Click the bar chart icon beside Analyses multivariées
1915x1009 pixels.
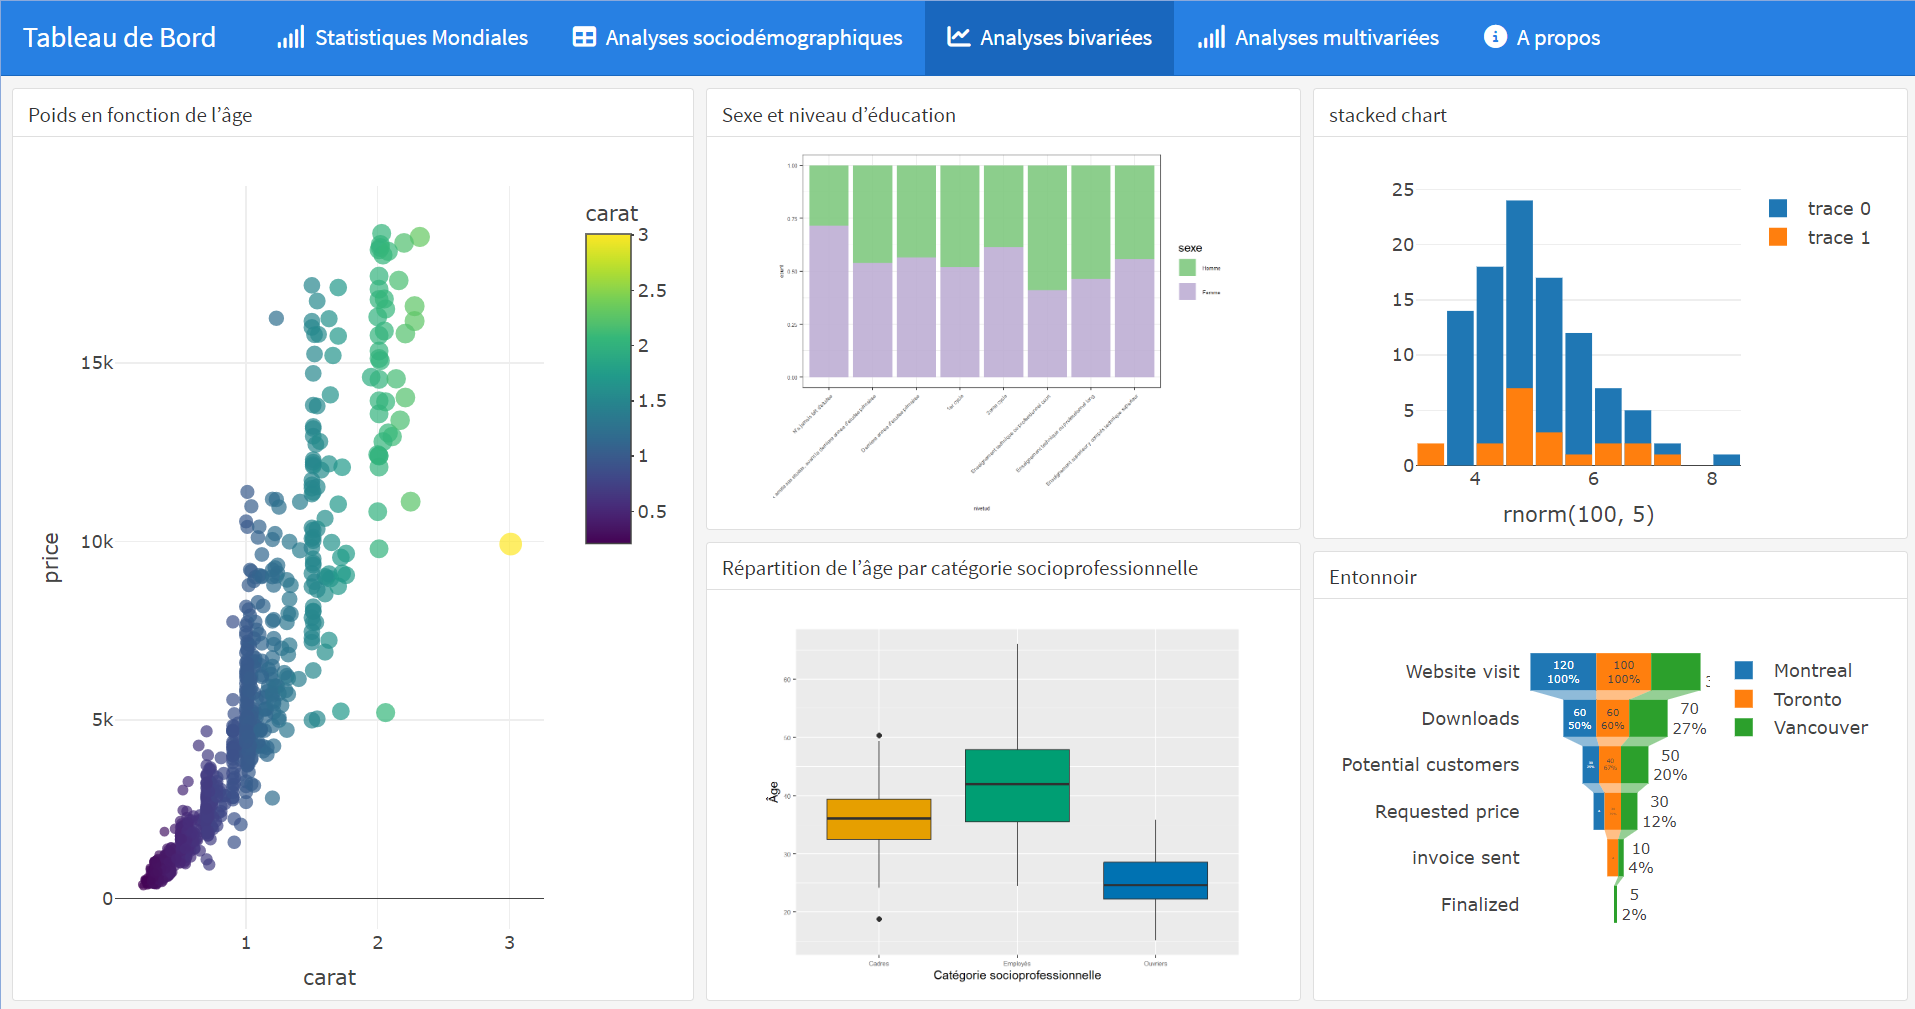pos(1211,38)
